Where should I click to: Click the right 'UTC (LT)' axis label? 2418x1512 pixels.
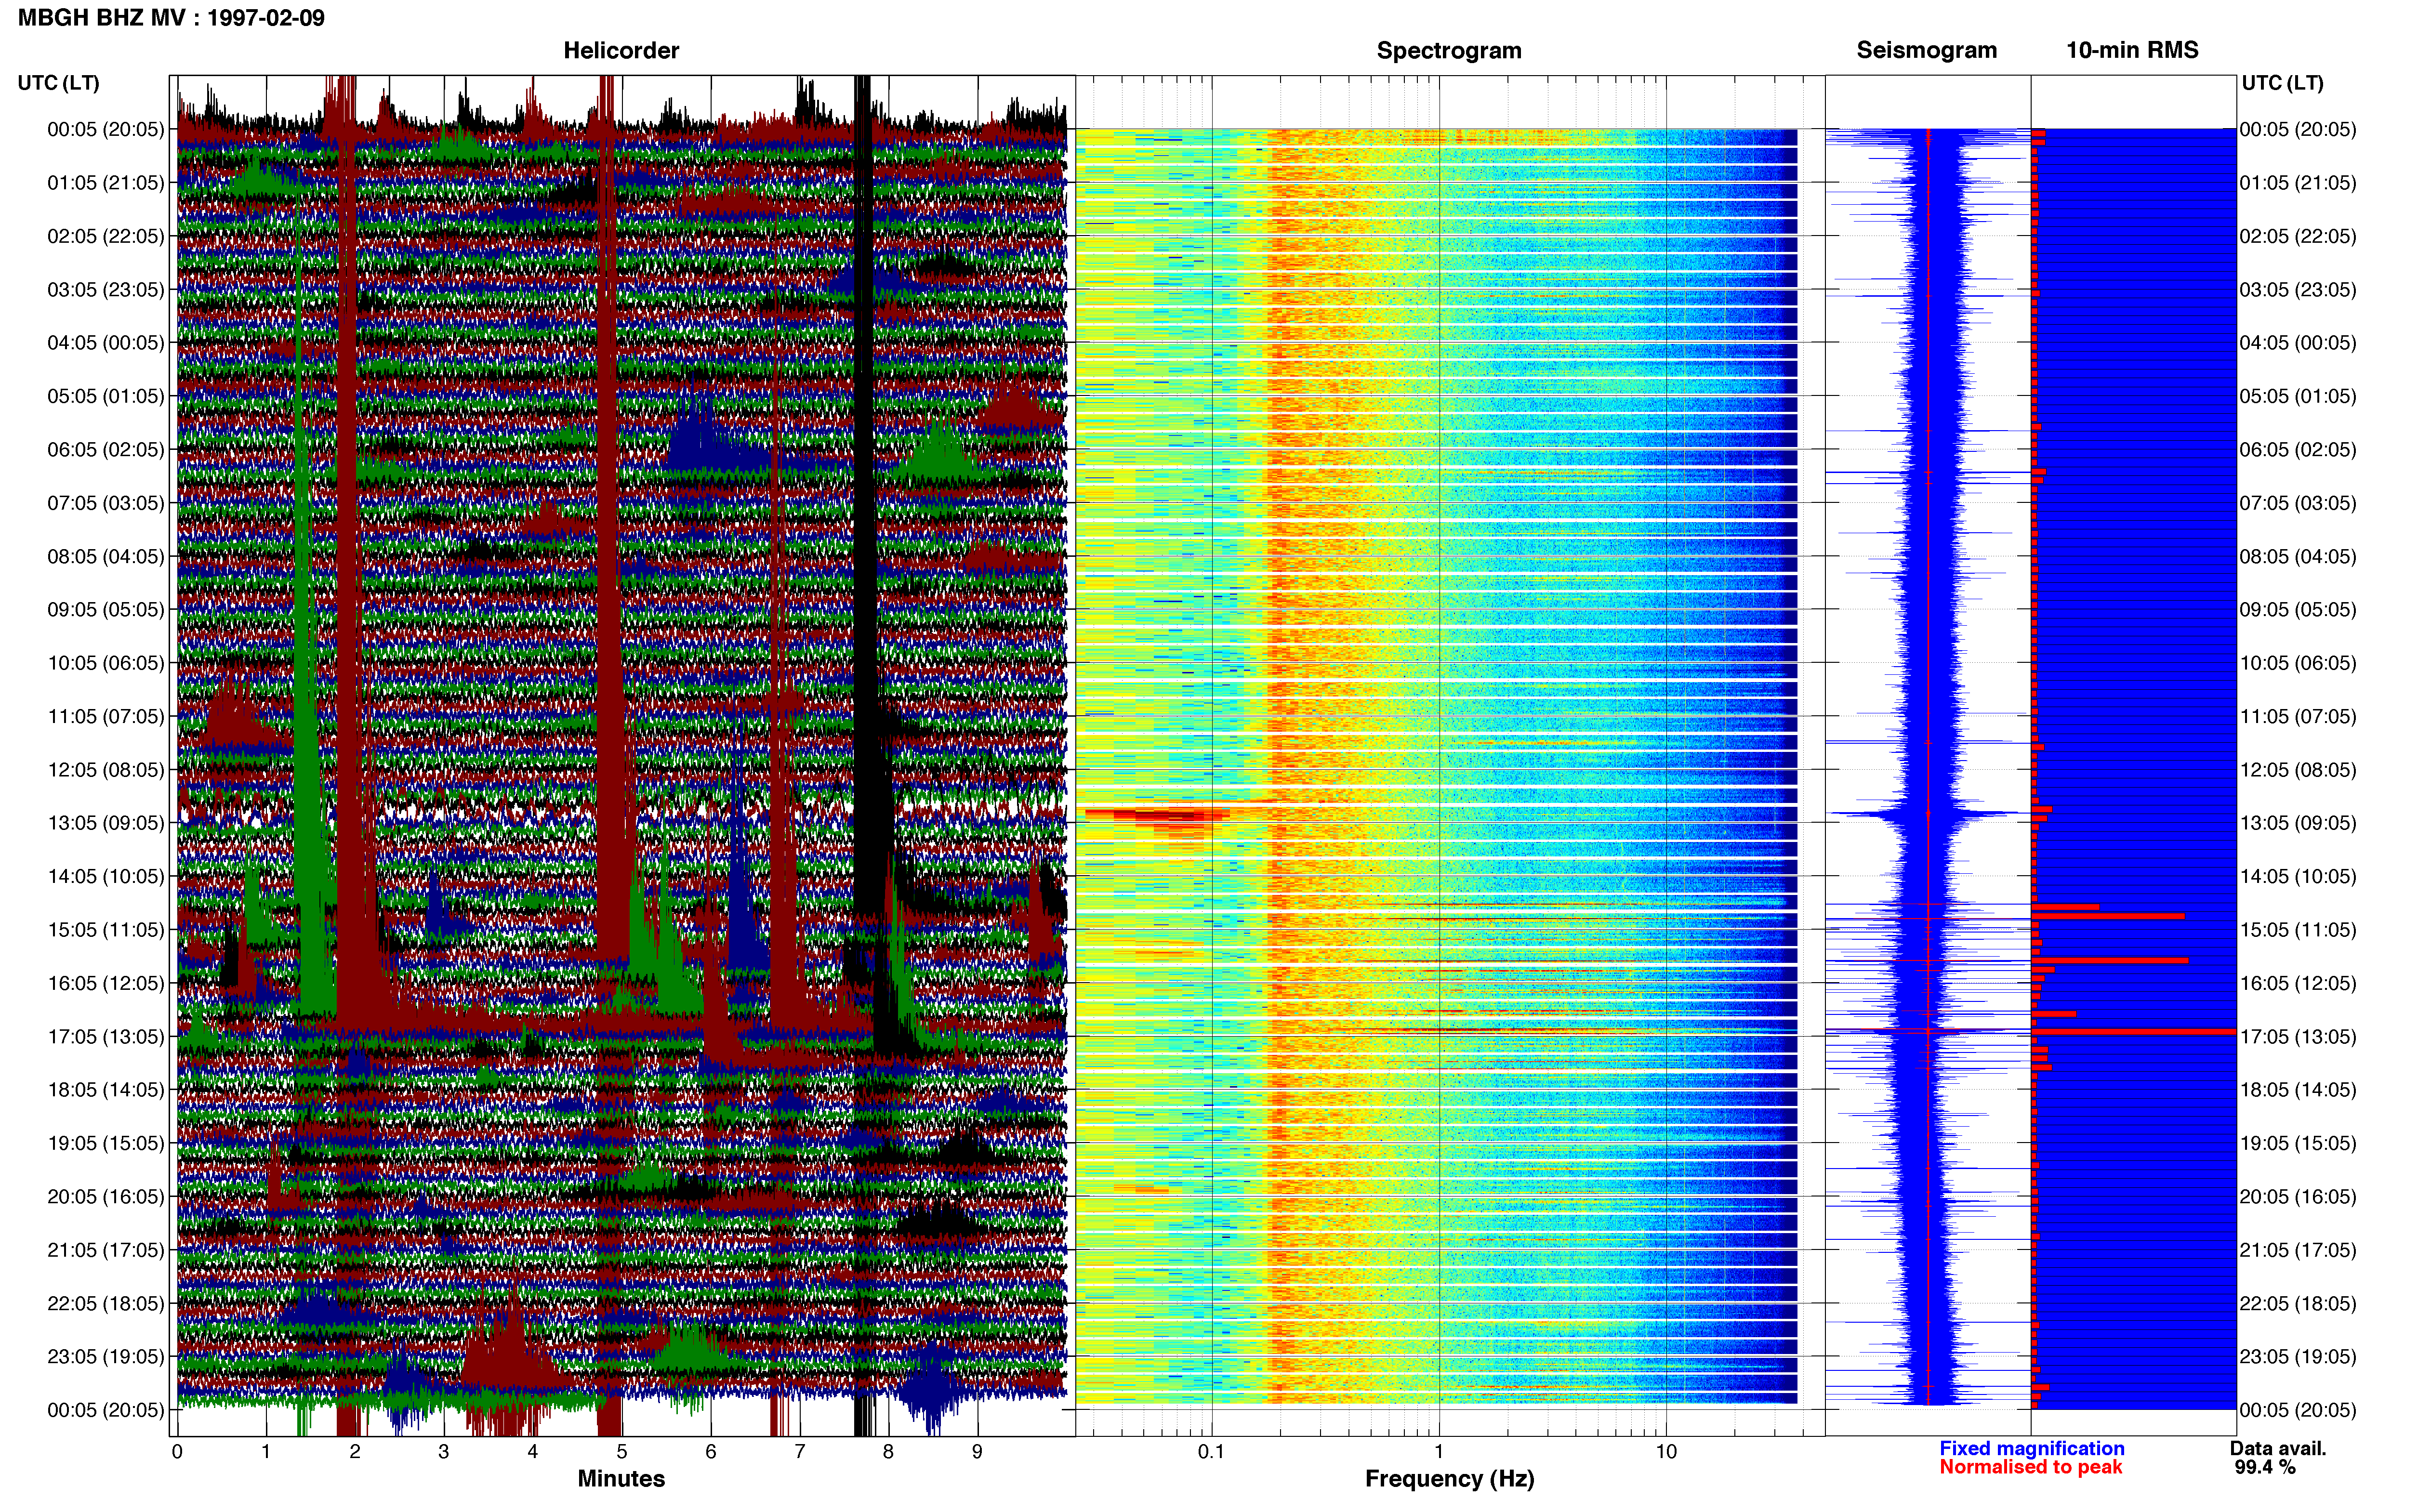click(x=2282, y=83)
